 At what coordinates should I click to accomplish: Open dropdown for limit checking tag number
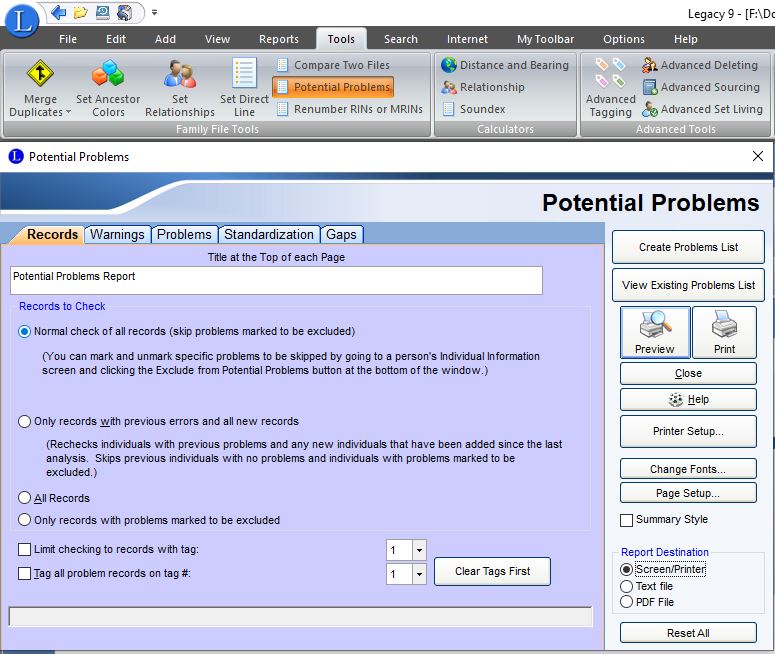pos(419,550)
